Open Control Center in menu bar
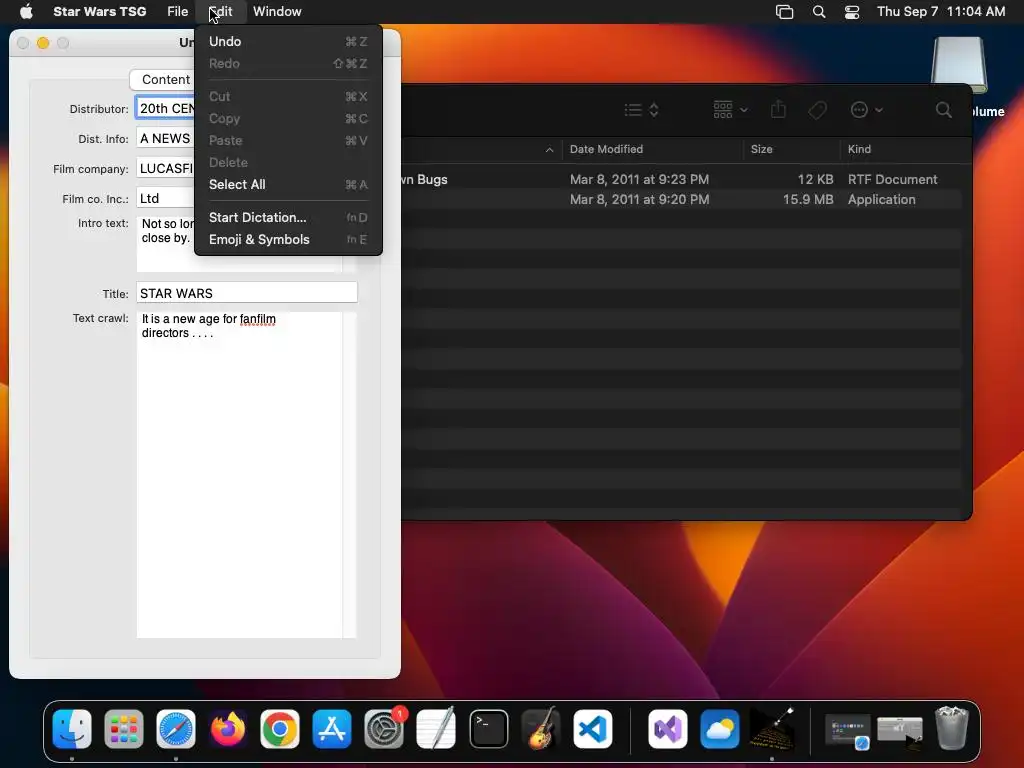The image size is (1024, 768). click(x=852, y=12)
